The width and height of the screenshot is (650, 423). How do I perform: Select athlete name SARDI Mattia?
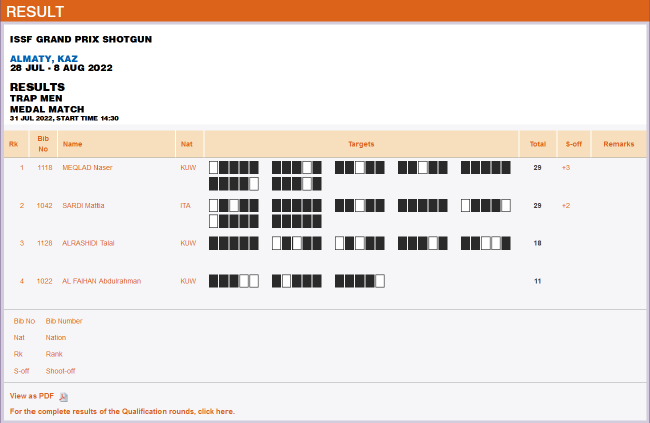[x=83, y=206]
